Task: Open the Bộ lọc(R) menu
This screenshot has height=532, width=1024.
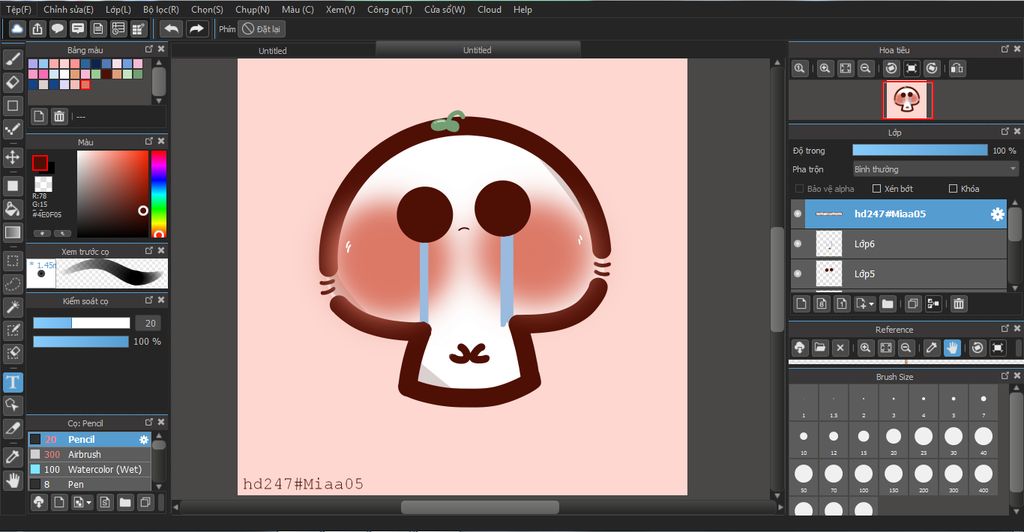Action: 161,10
